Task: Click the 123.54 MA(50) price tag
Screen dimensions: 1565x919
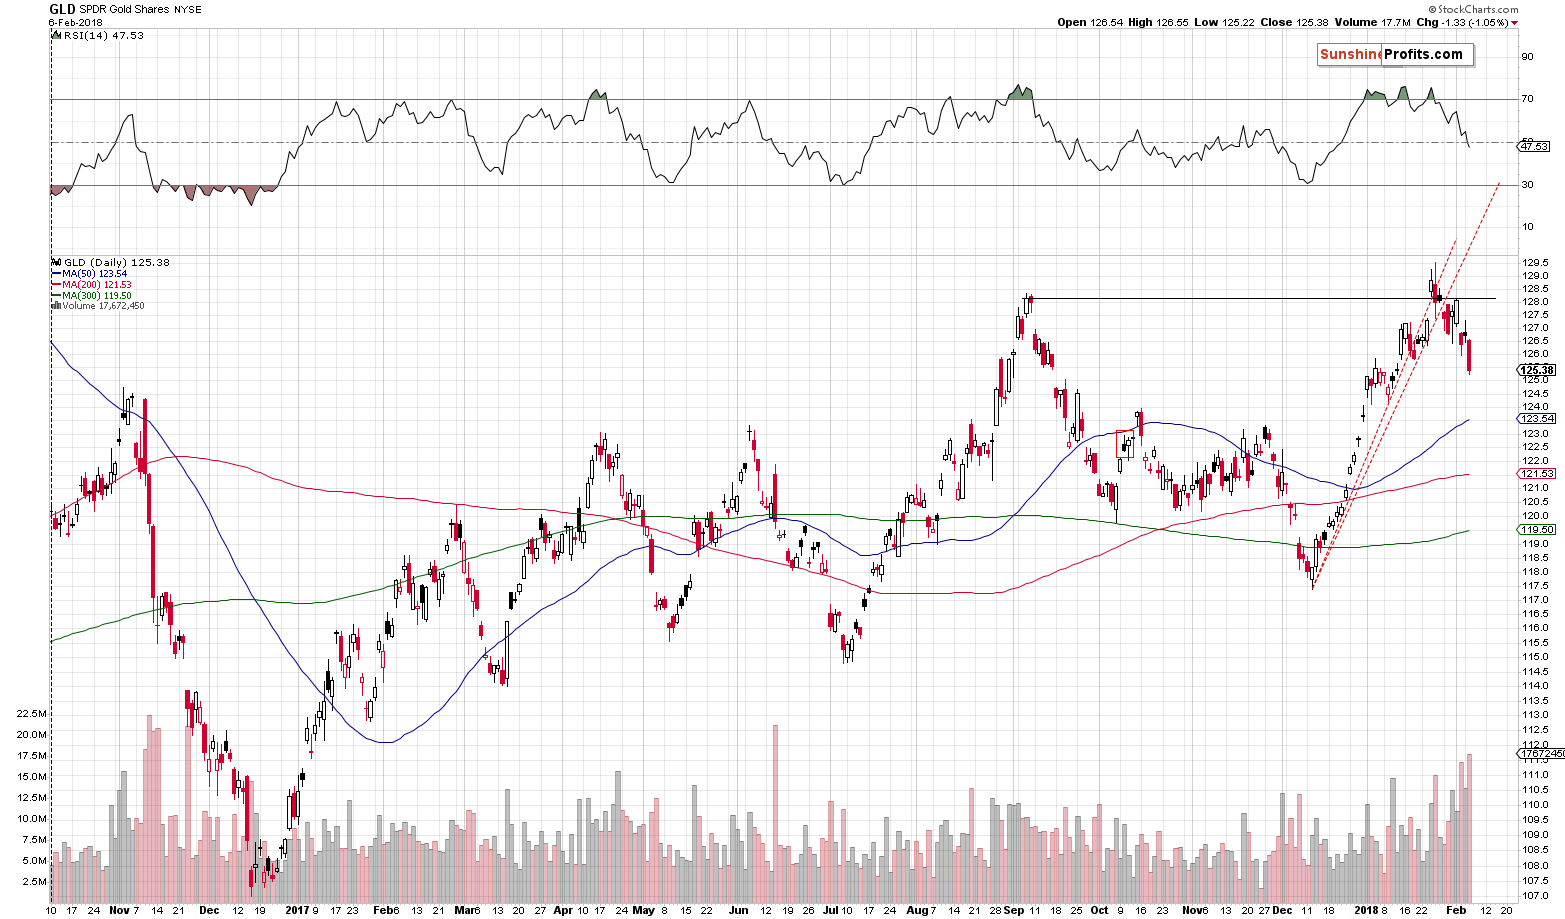Action: (1536, 419)
